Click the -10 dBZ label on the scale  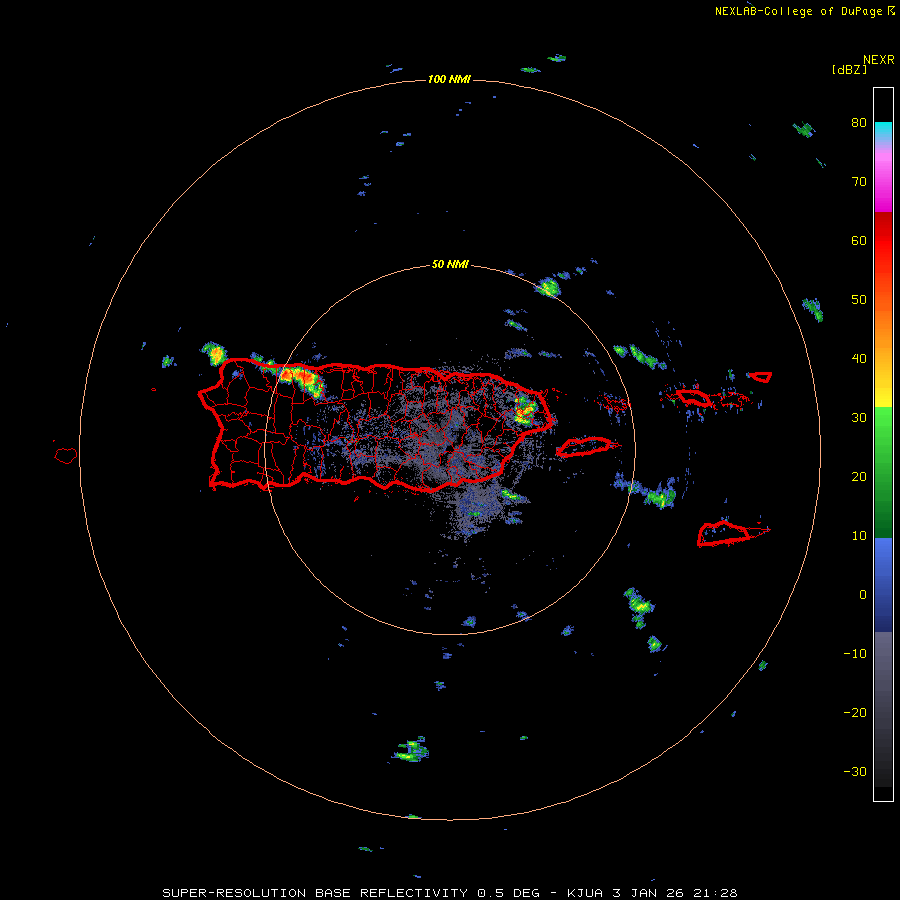tap(855, 654)
